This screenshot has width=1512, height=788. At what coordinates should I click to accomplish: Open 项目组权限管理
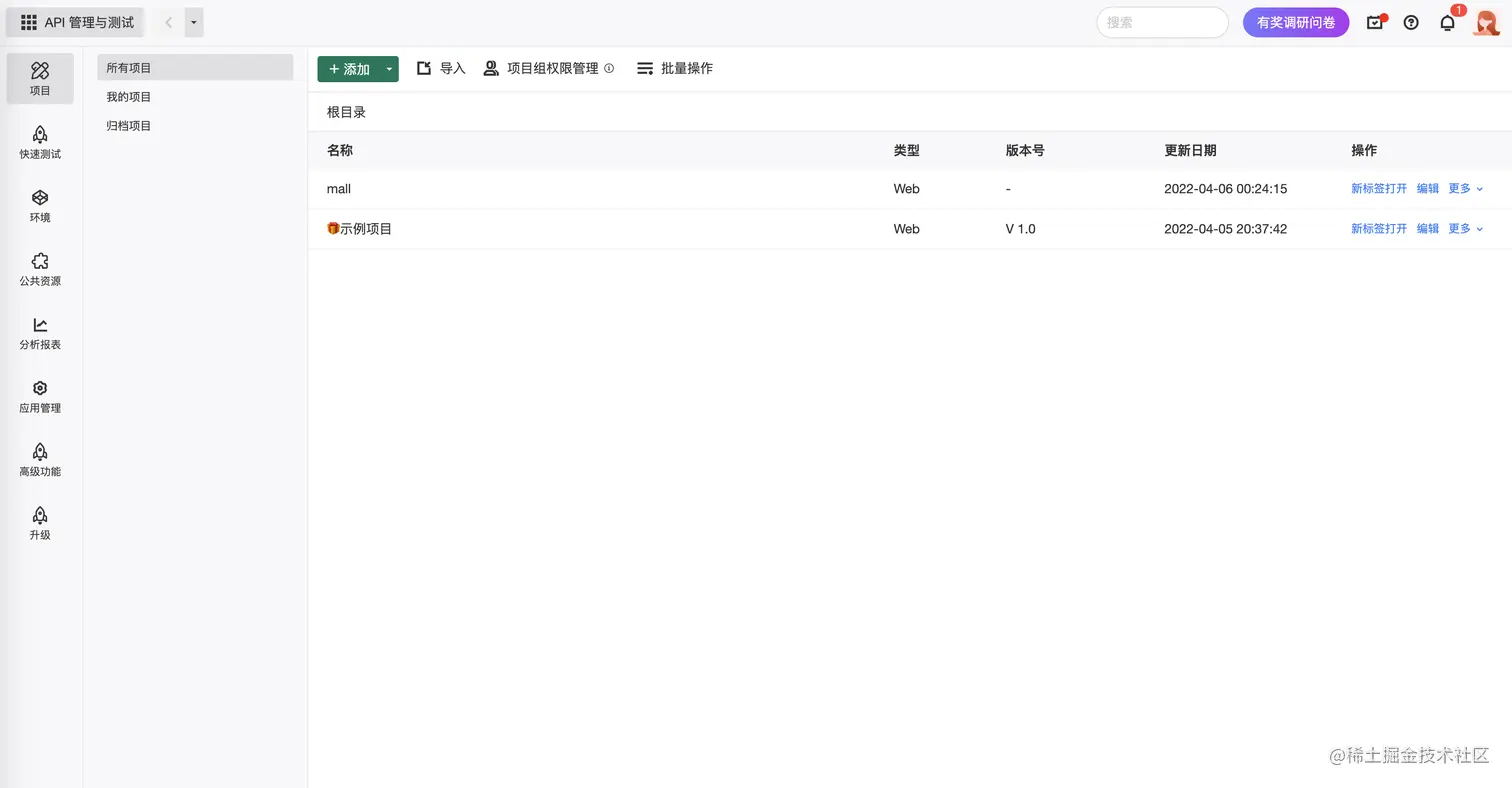[x=541, y=69]
